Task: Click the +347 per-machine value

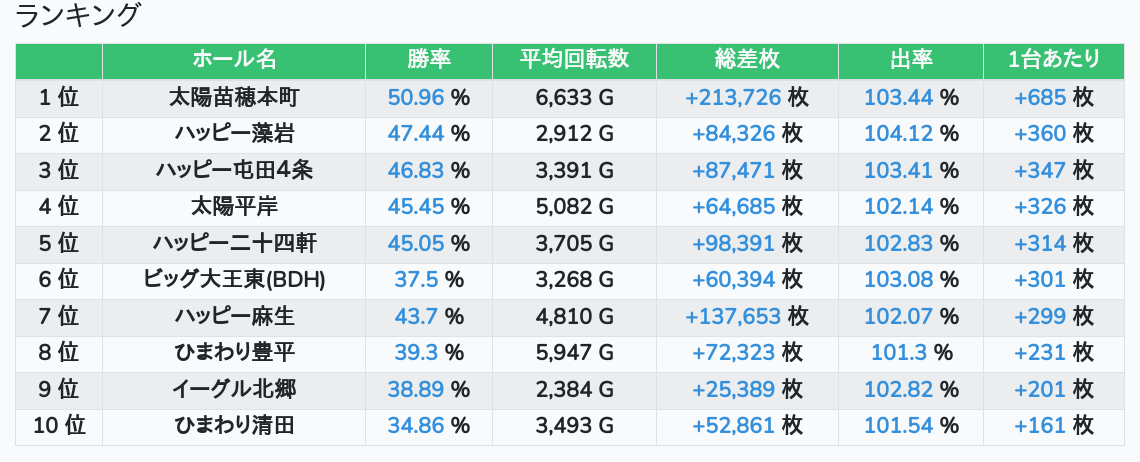Action: [1040, 170]
